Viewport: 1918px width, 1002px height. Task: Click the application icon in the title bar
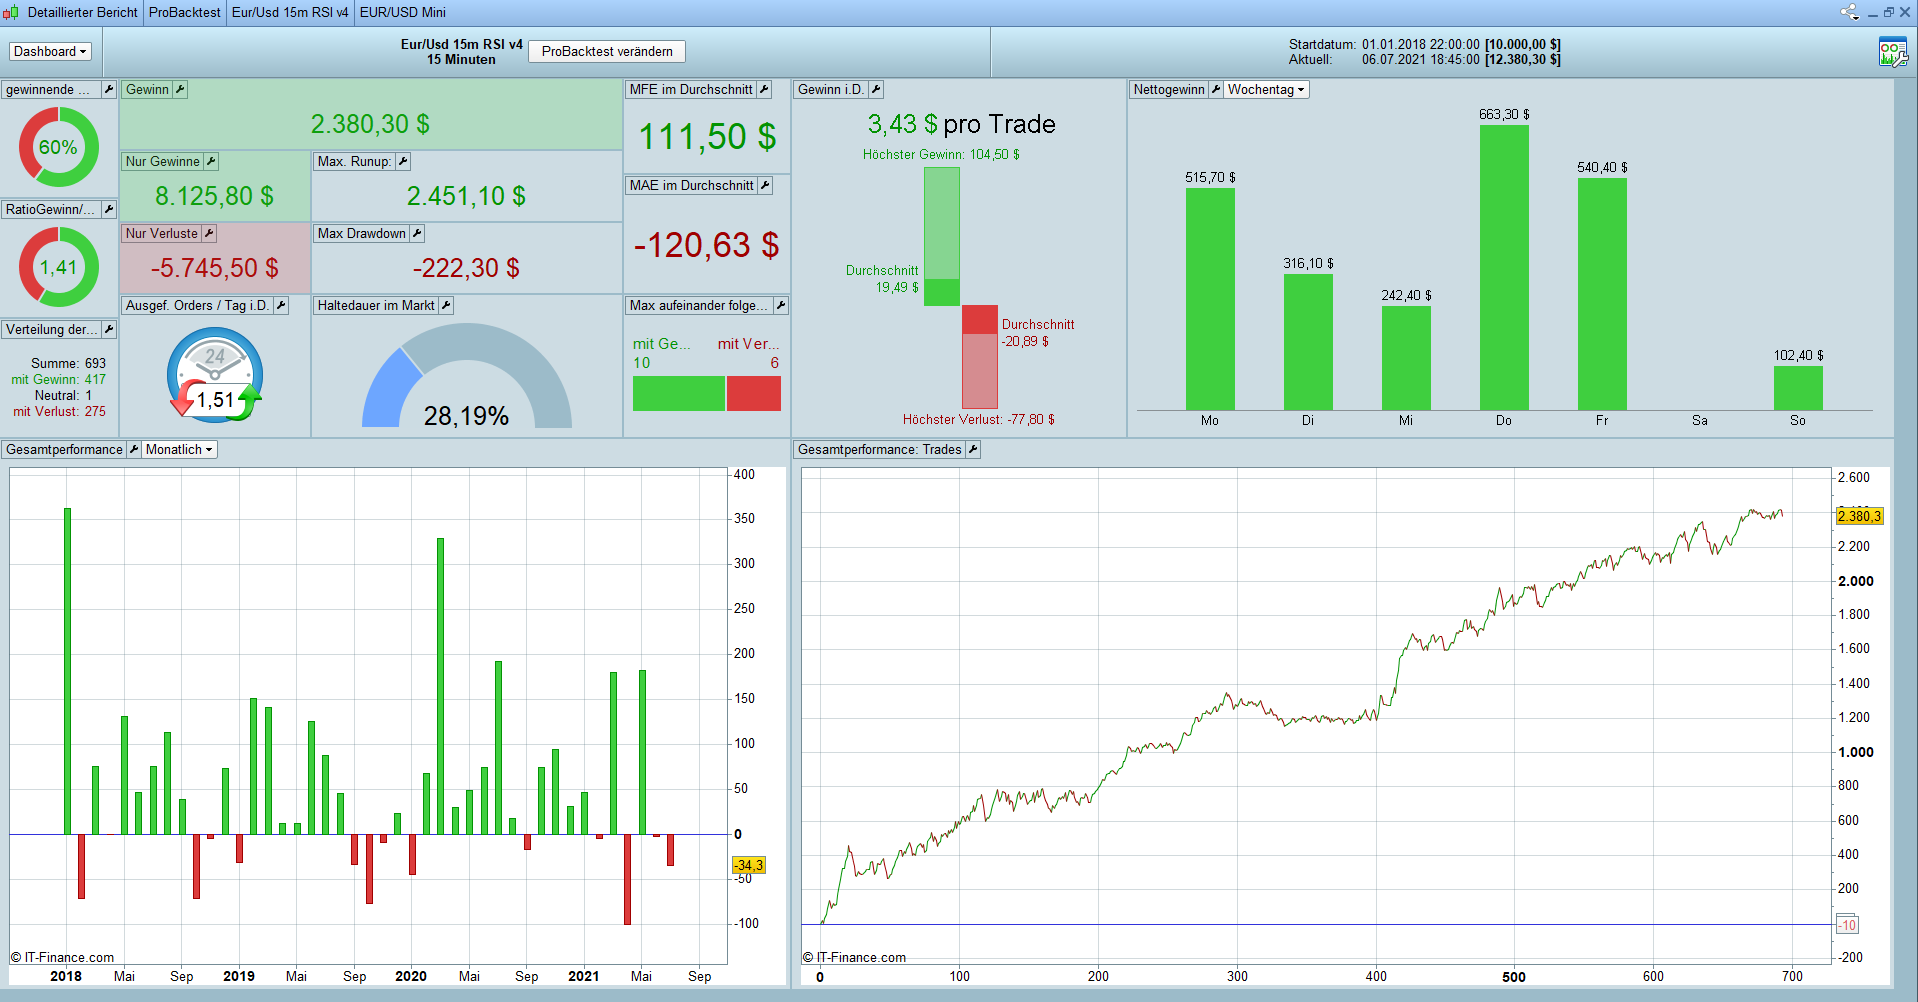coord(11,12)
